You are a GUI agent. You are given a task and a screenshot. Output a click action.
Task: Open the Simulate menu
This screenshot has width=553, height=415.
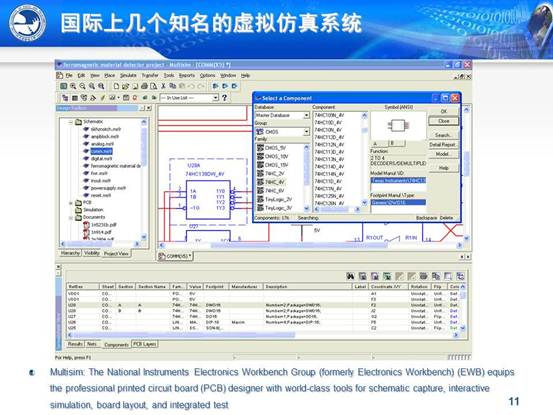pyautogui.click(x=128, y=75)
